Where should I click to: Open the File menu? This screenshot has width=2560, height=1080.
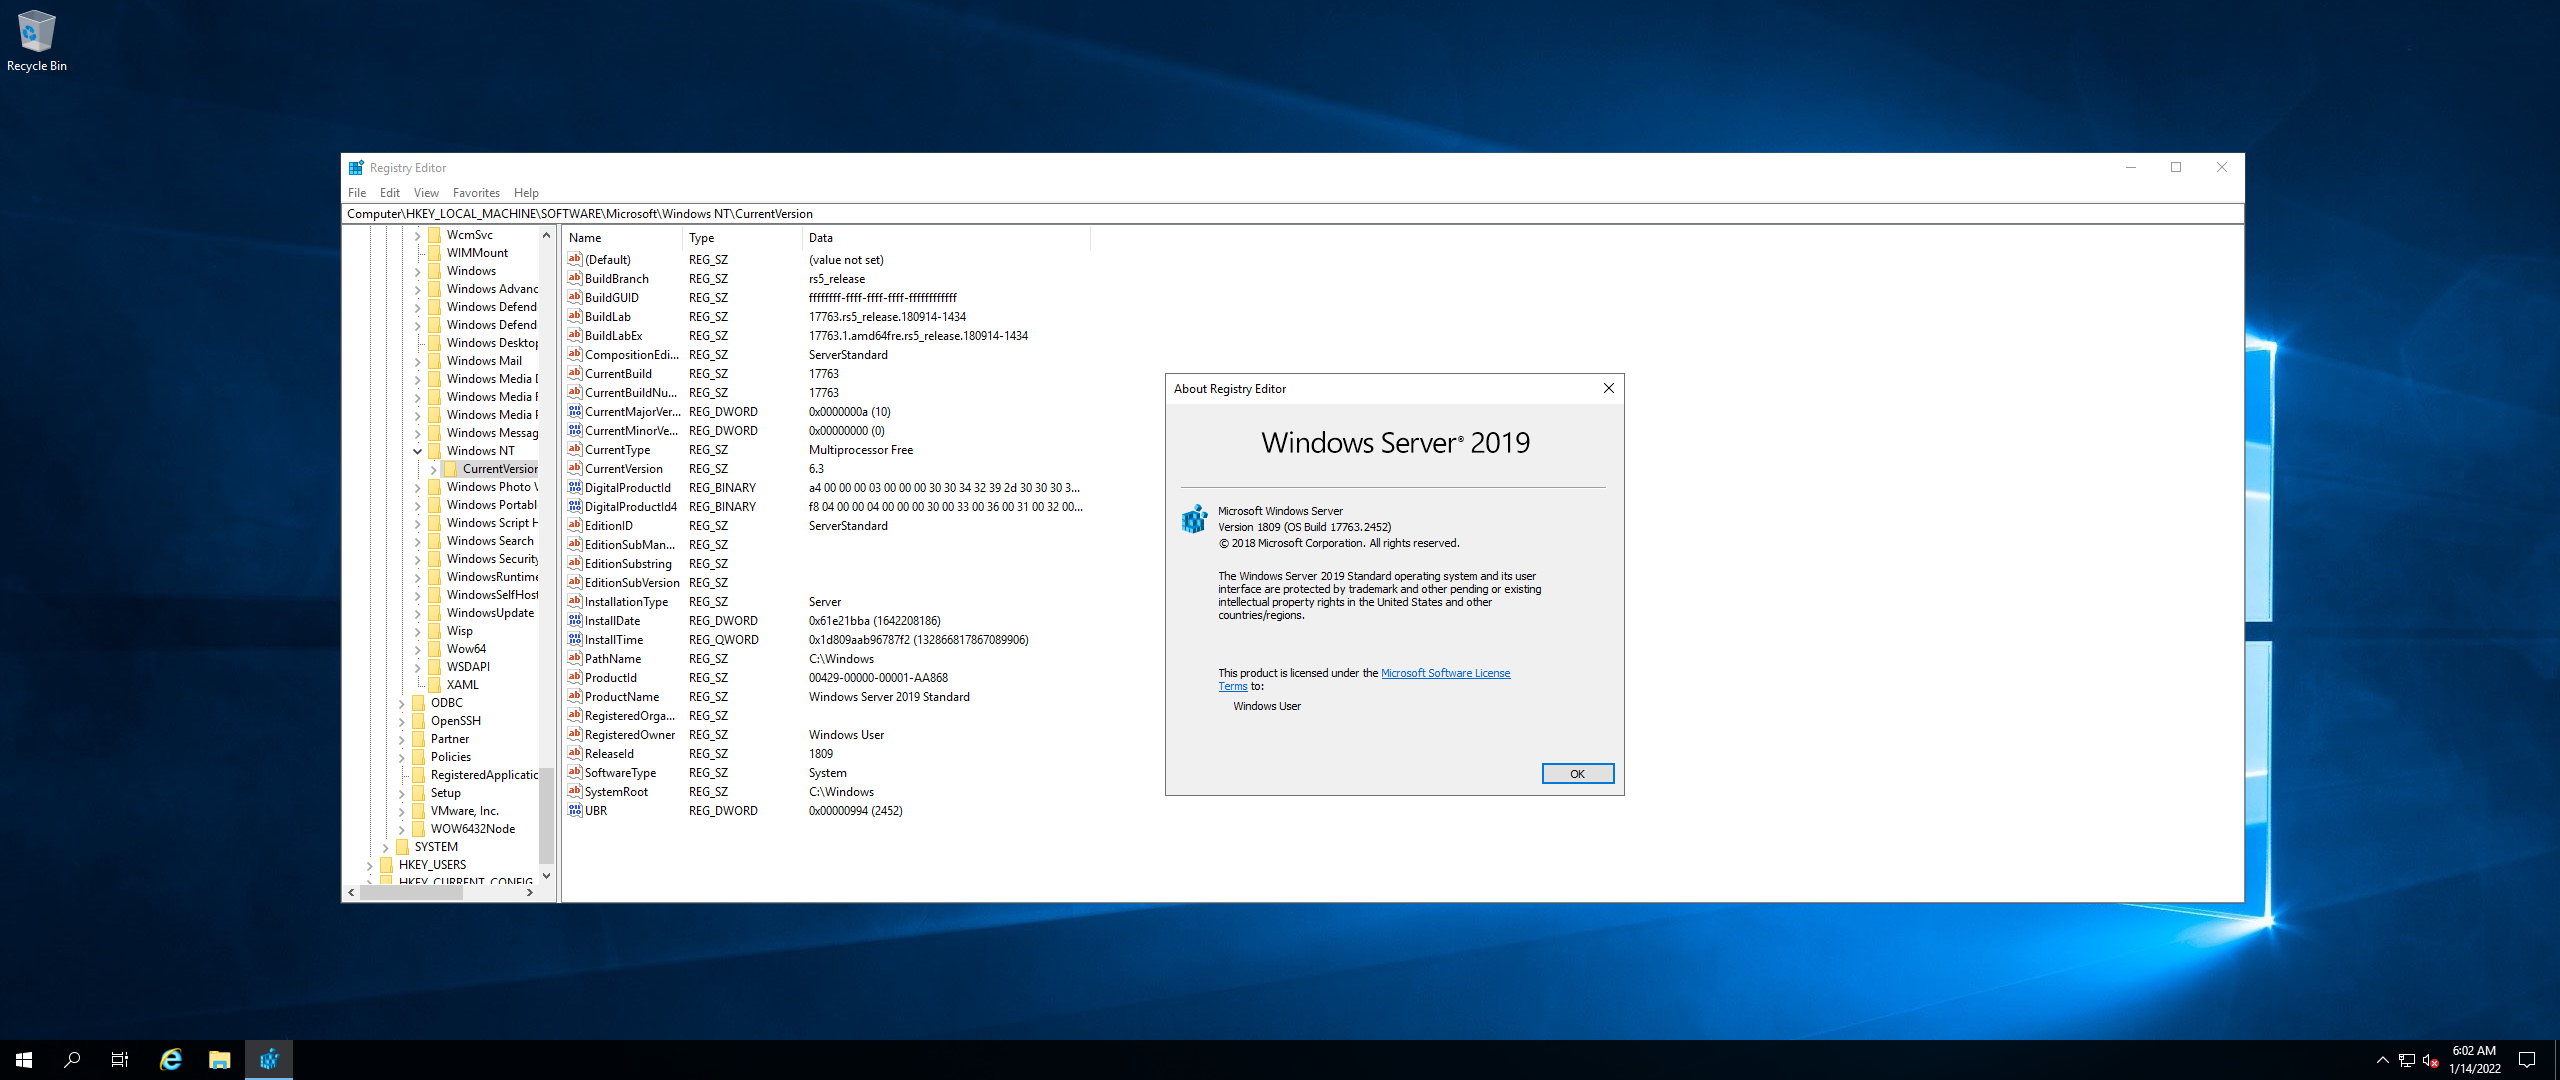click(x=357, y=193)
